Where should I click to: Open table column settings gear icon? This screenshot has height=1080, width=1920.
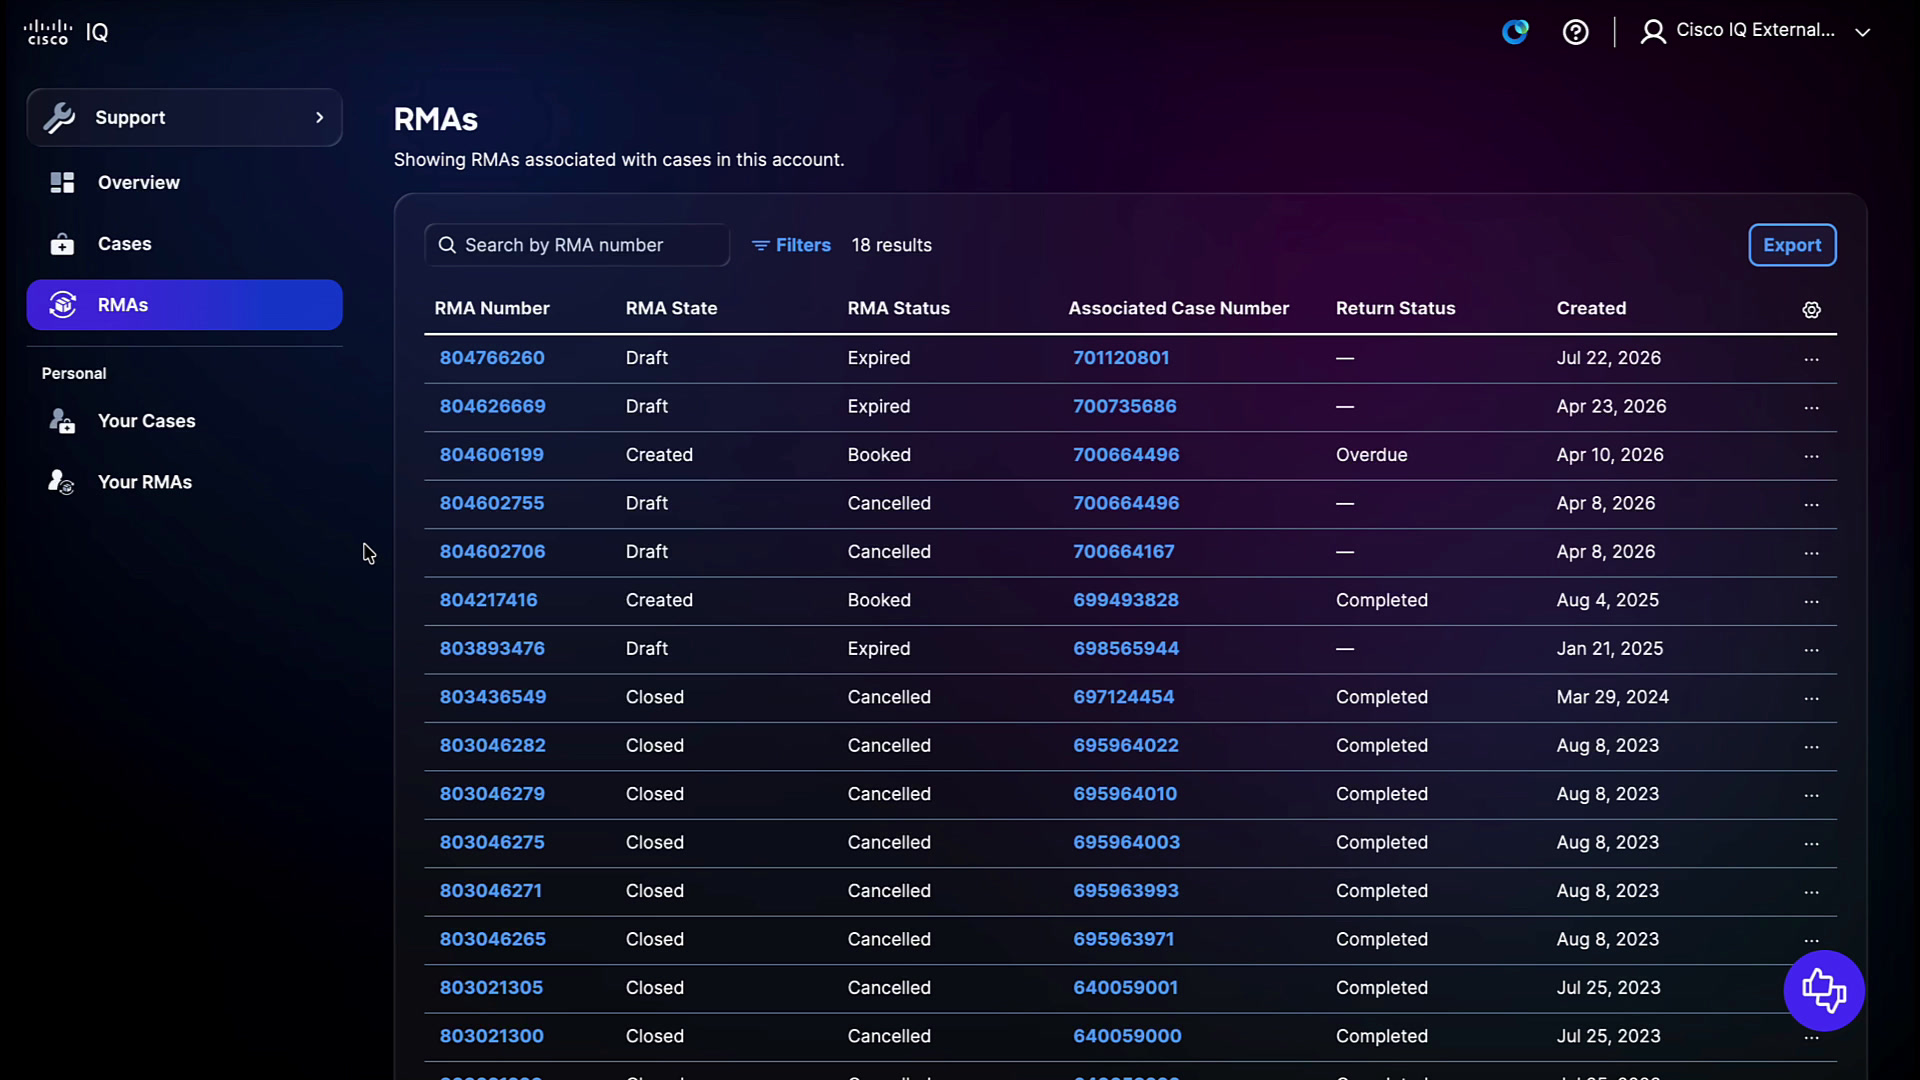[1811, 310]
